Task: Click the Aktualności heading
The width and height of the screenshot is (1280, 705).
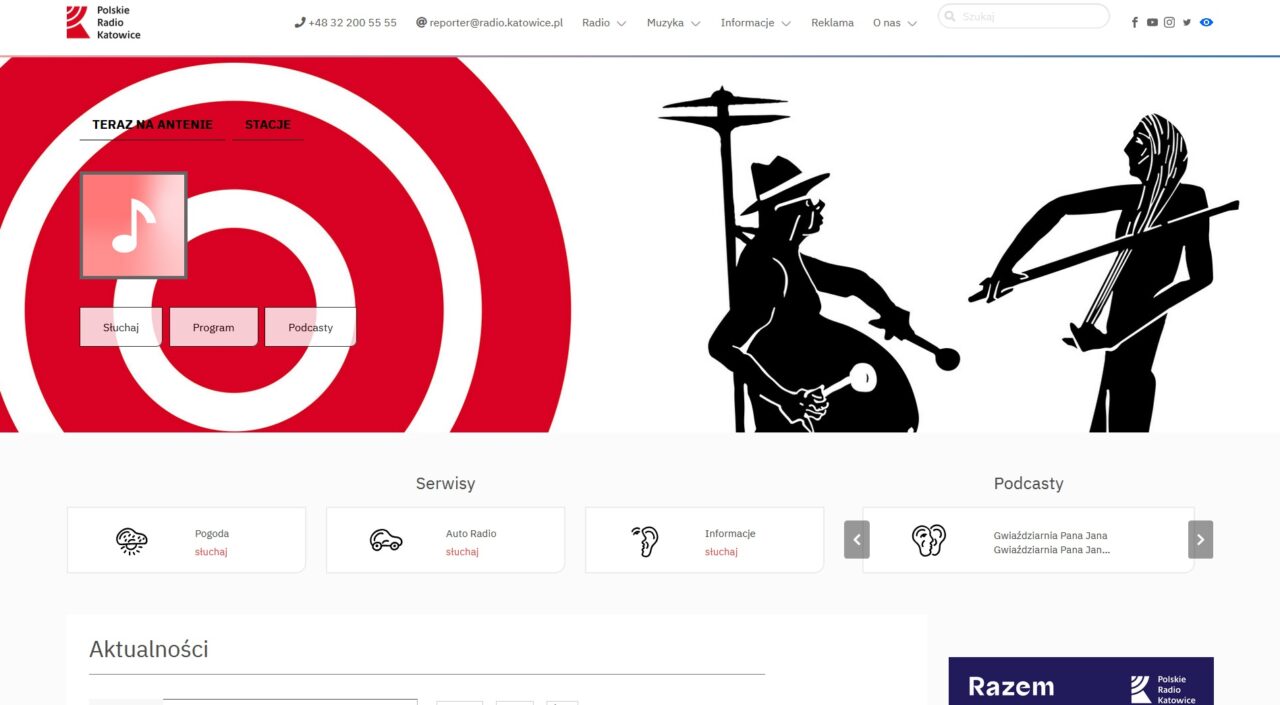Action: 149,649
